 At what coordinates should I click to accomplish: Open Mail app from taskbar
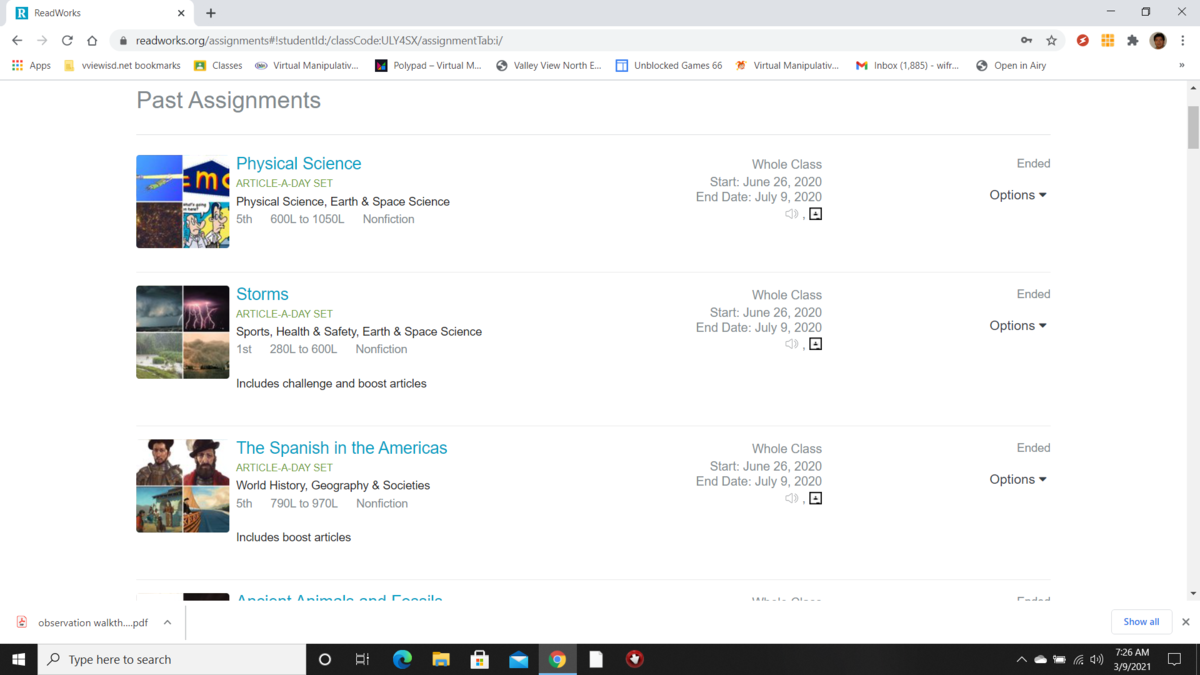(x=518, y=659)
